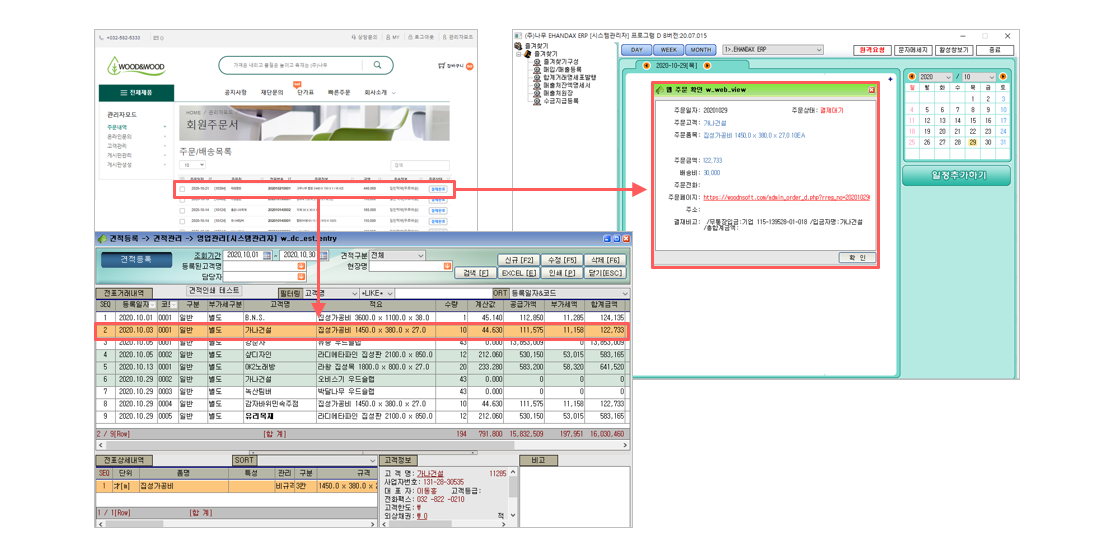Collapse the 즐겨찾기 tree node

point(518,54)
